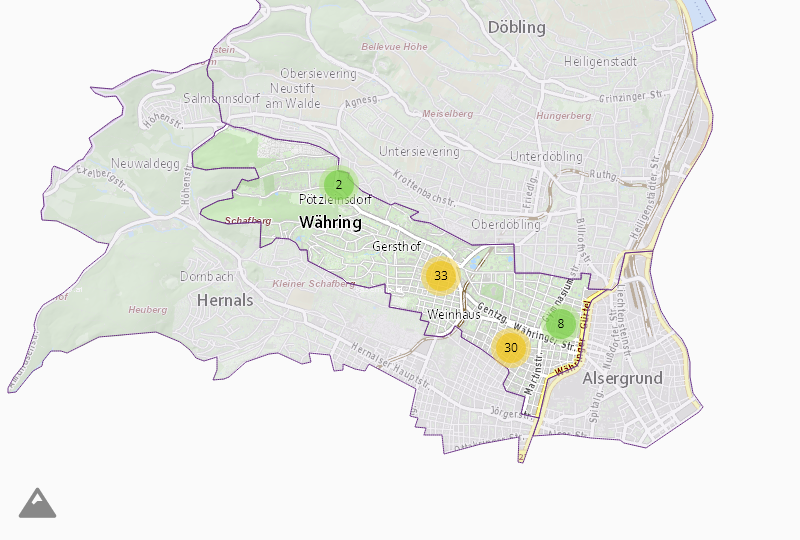800x540 pixels.
Task: Click the bold Währing district label
Action: 331,223
